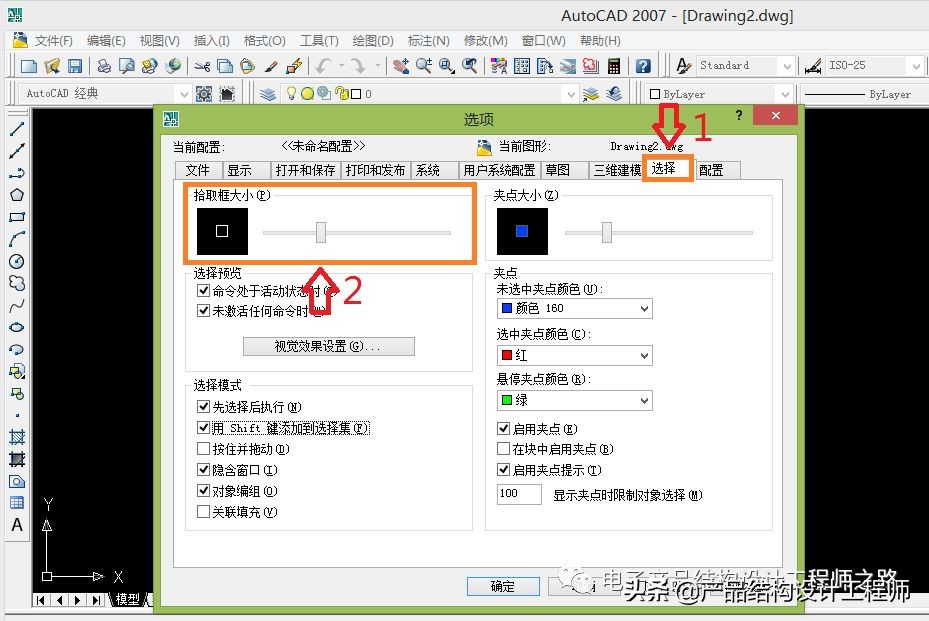
Task: Click the 夹点大小 blue grip preview
Action: pyautogui.click(x=522, y=231)
